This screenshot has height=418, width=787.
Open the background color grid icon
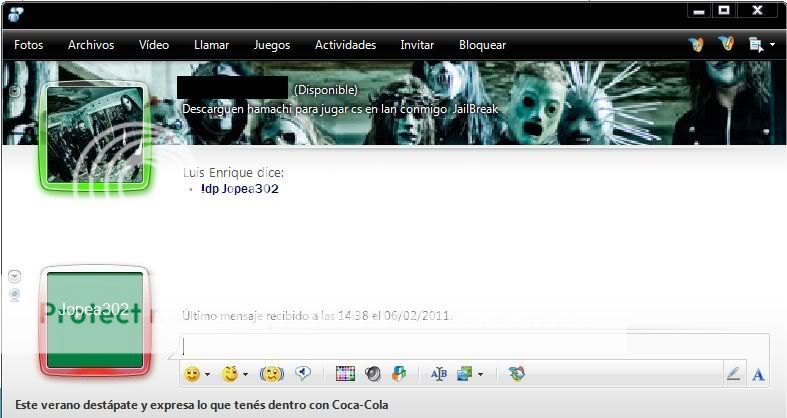coord(346,374)
